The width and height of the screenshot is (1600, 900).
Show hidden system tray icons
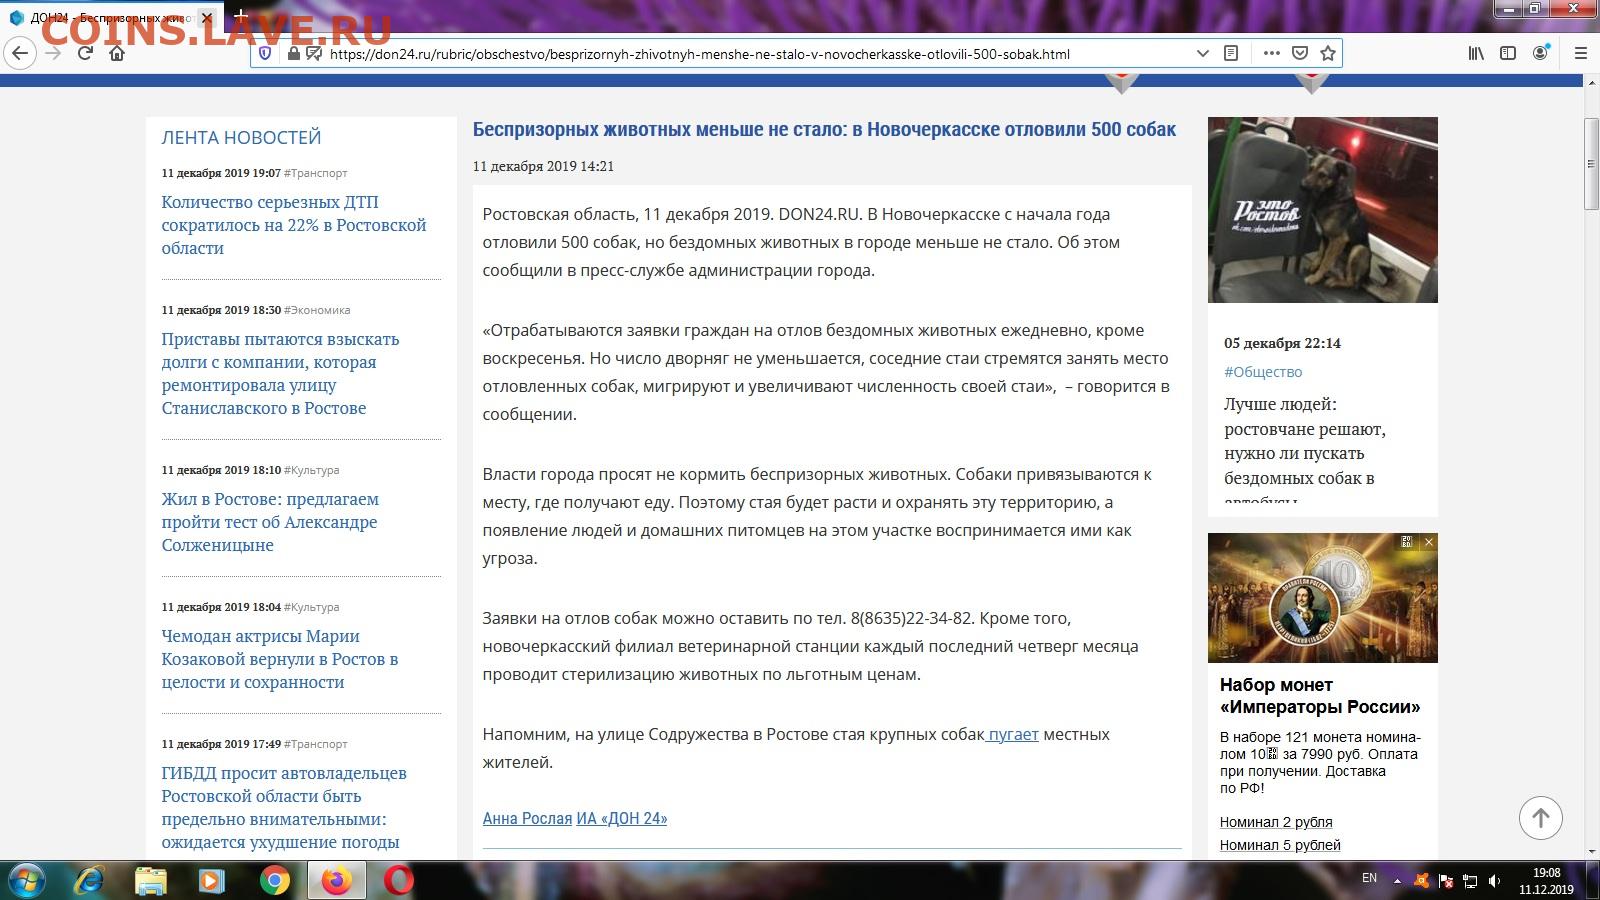coord(1397,881)
